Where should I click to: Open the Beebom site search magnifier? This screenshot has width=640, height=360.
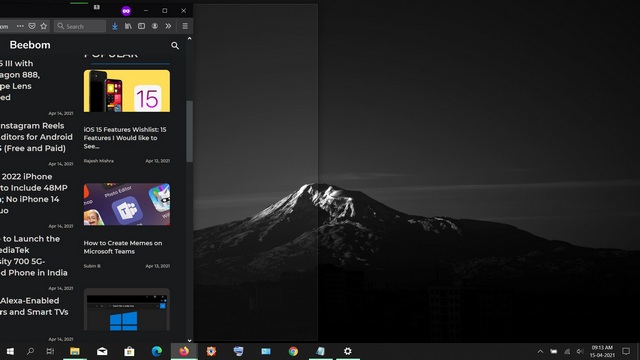175,46
